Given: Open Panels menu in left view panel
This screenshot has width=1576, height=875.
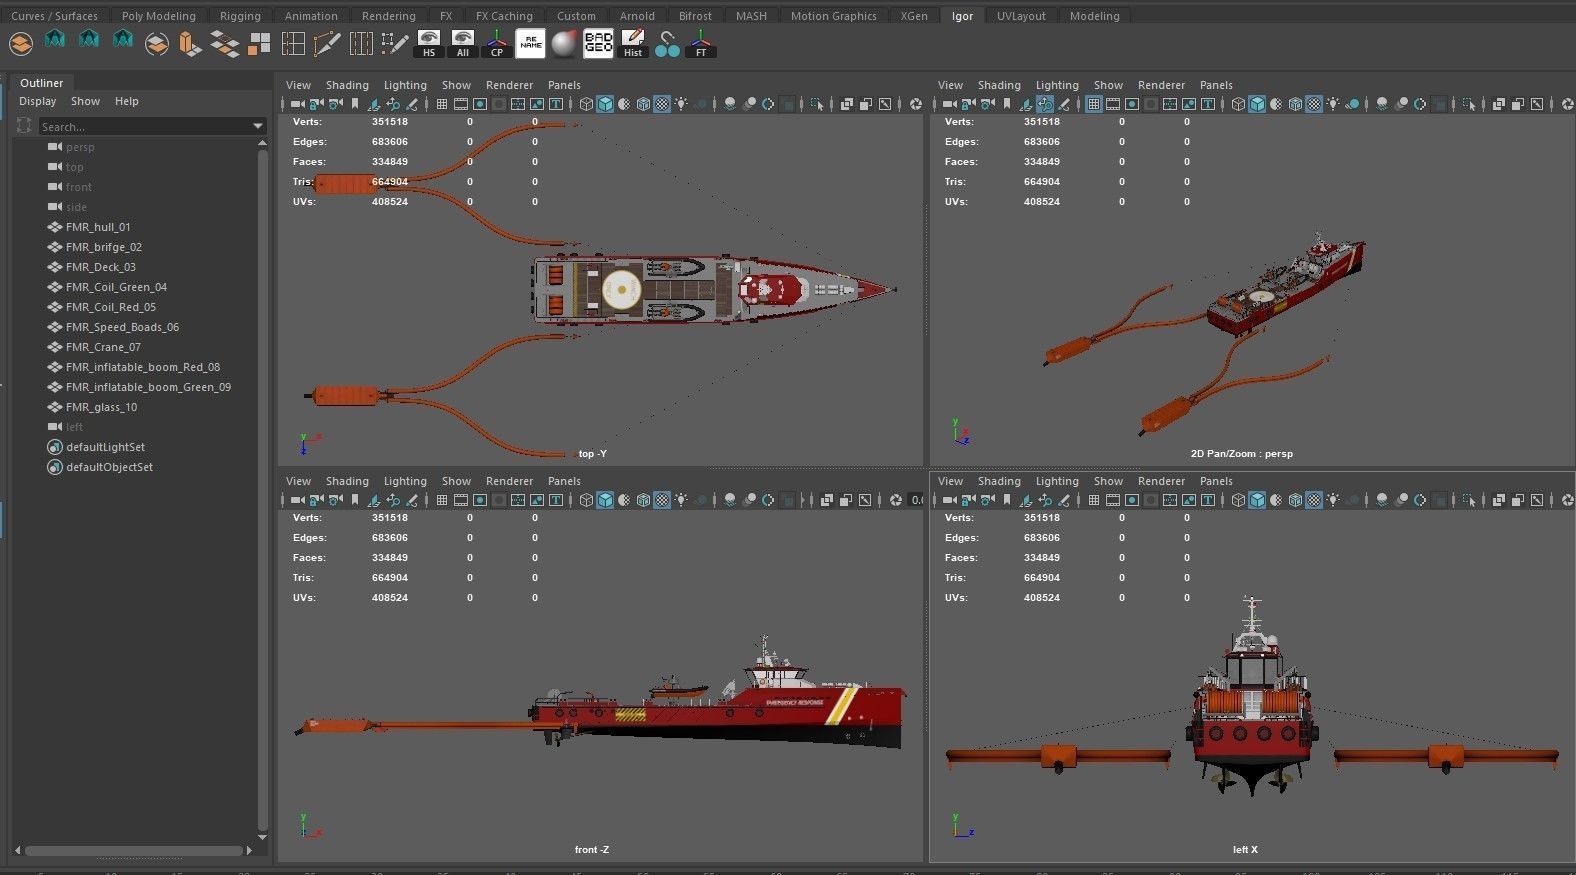Looking at the screenshot, I should (1216, 481).
